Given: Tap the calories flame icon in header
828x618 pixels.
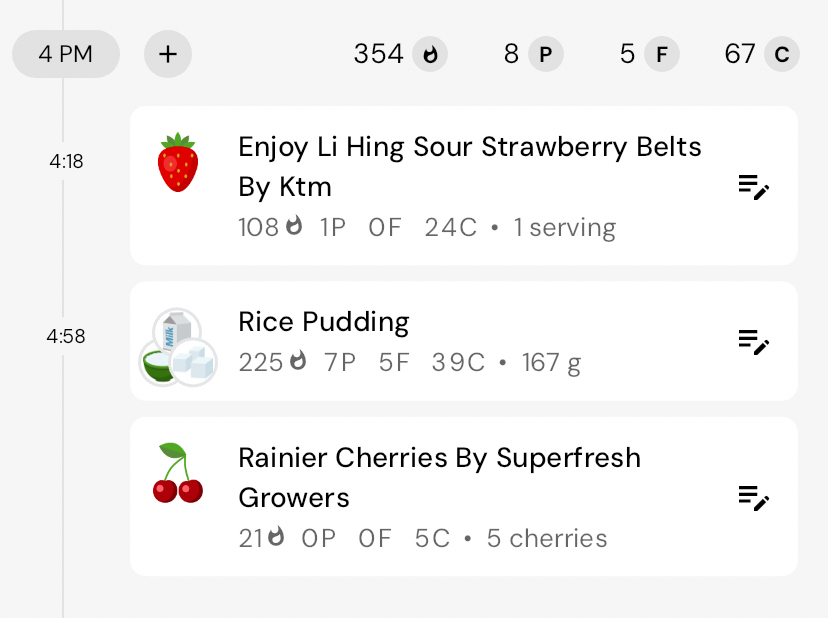Looking at the screenshot, I should tap(431, 54).
